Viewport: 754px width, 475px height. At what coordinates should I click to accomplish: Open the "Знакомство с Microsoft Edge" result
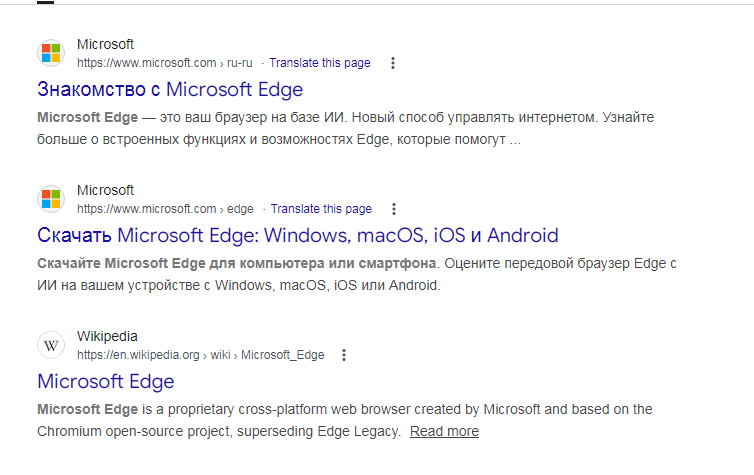pyautogui.click(x=170, y=90)
